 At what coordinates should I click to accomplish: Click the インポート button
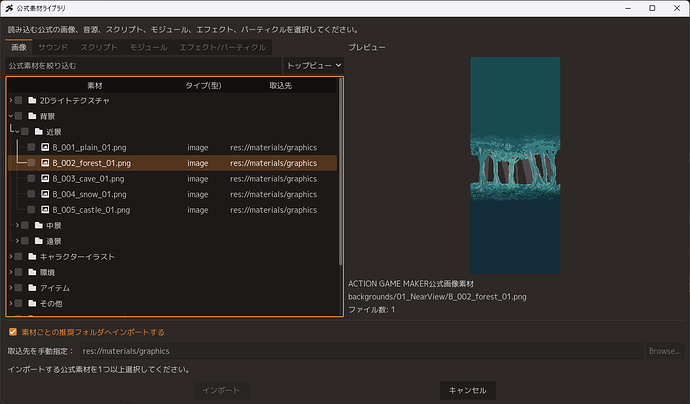221,390
